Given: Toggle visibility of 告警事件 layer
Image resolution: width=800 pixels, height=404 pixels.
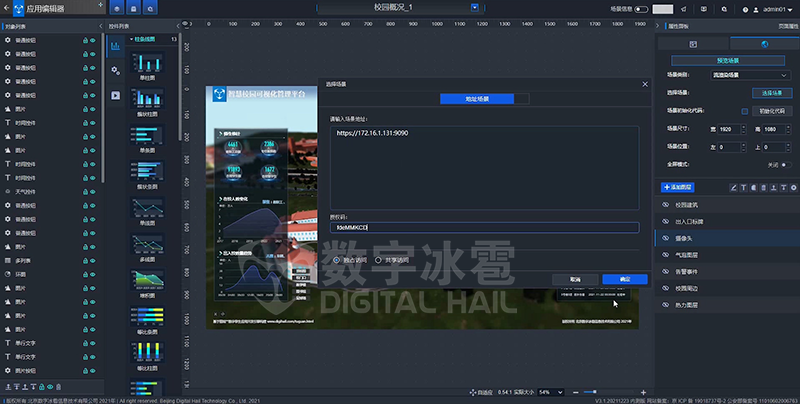Looking at the screenshot, I should coord(665,271).
